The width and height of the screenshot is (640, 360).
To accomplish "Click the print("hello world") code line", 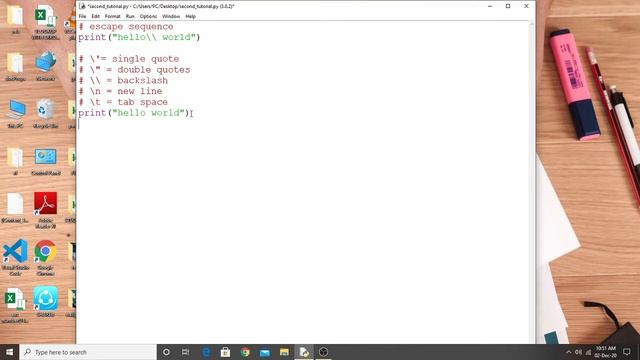I will [x=134, y=113].
